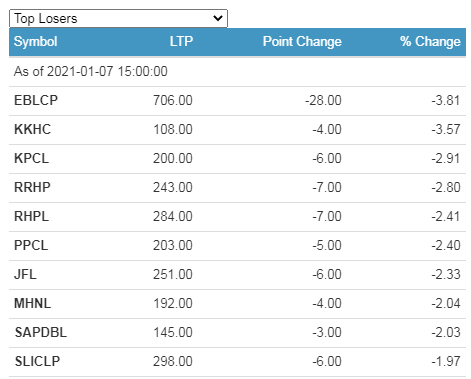Click the dropdown chevron arrow

click(x=218, y=18)
